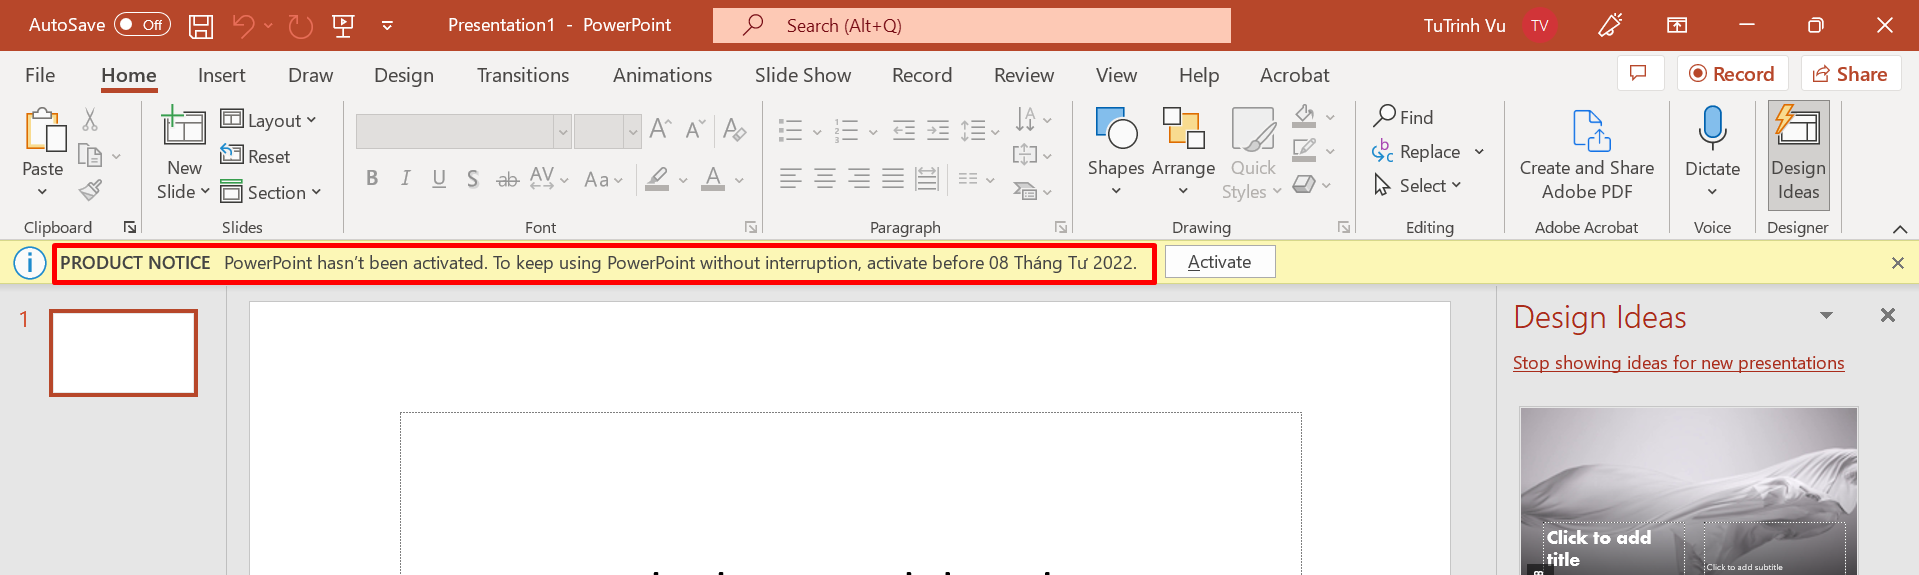
Task: Select the Format Painter brush
Action: pos(91,189)
